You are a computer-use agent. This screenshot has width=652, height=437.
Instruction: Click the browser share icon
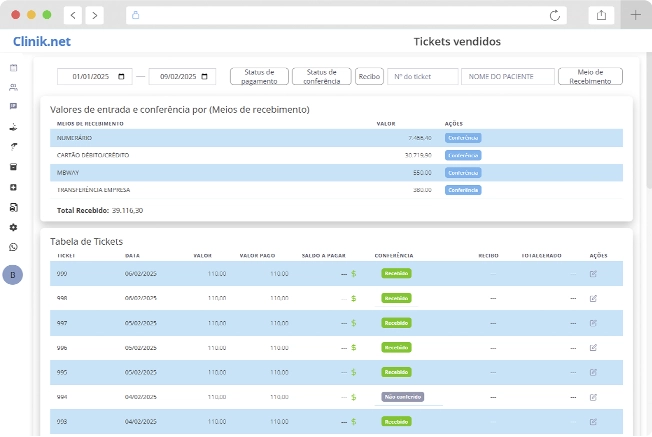pos(602,15)
